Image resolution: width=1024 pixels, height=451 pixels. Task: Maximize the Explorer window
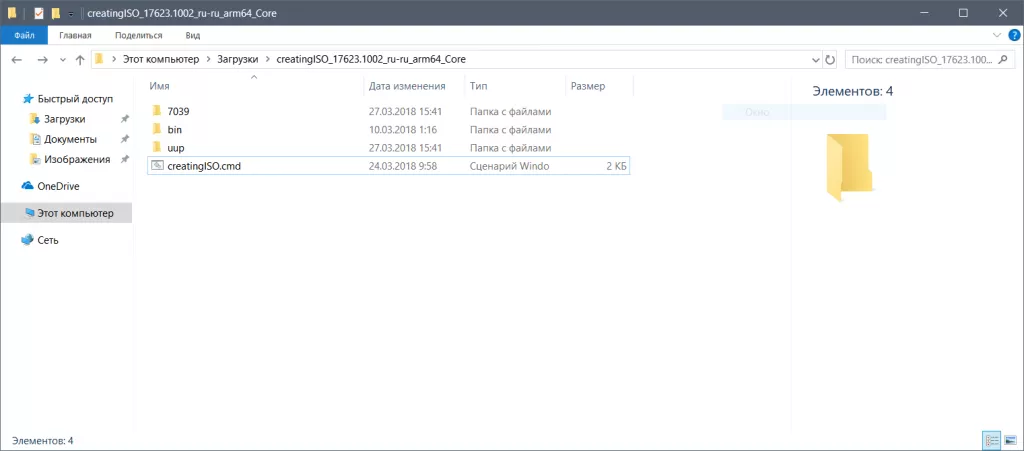click(x=963, y=13)
